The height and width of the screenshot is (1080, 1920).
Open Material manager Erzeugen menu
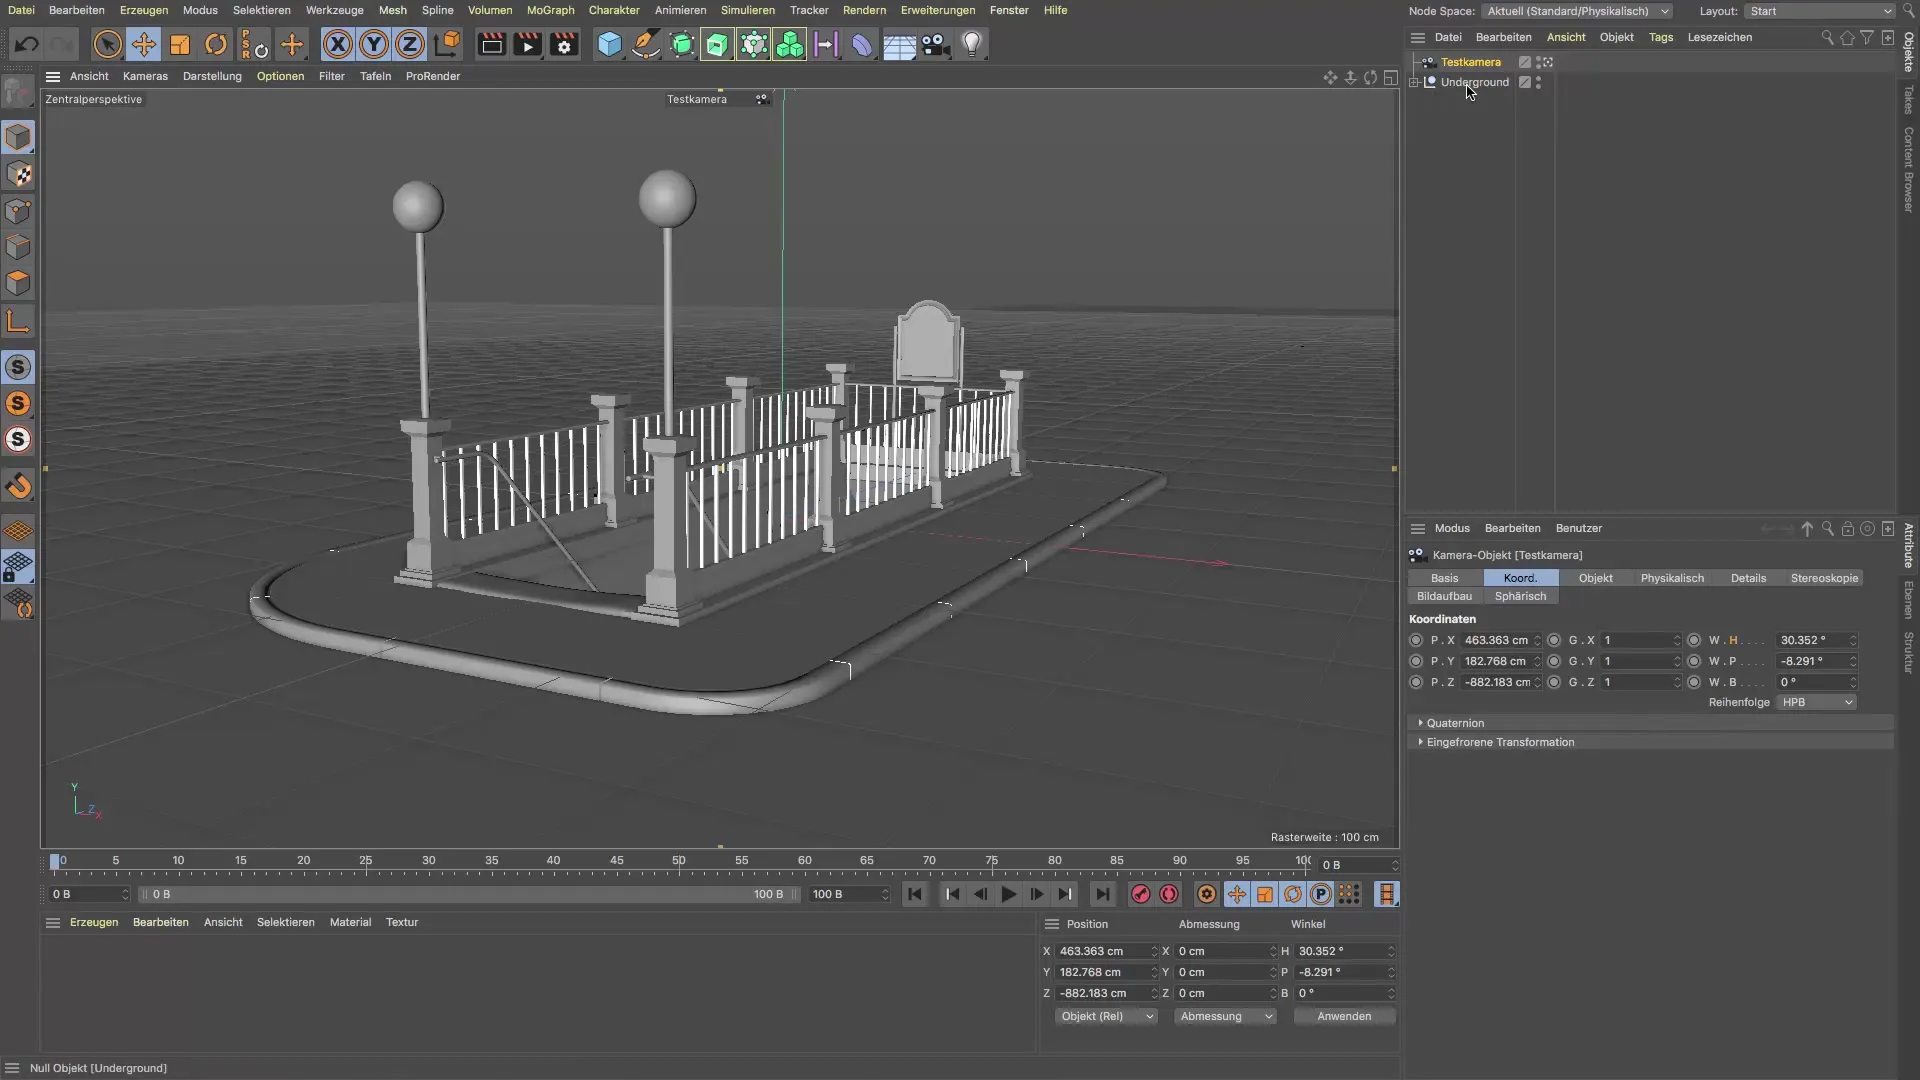point(94,922)
